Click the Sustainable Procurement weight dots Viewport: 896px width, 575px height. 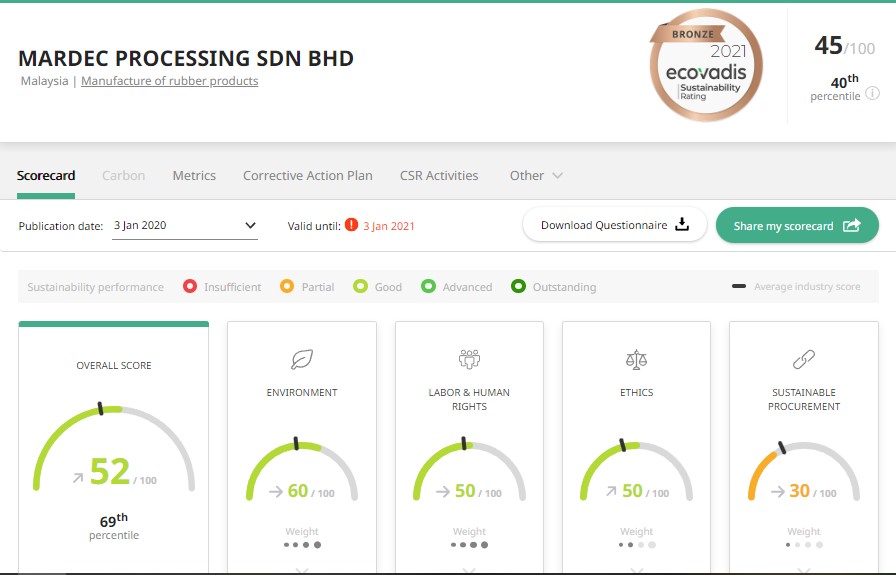coord(804,545)
